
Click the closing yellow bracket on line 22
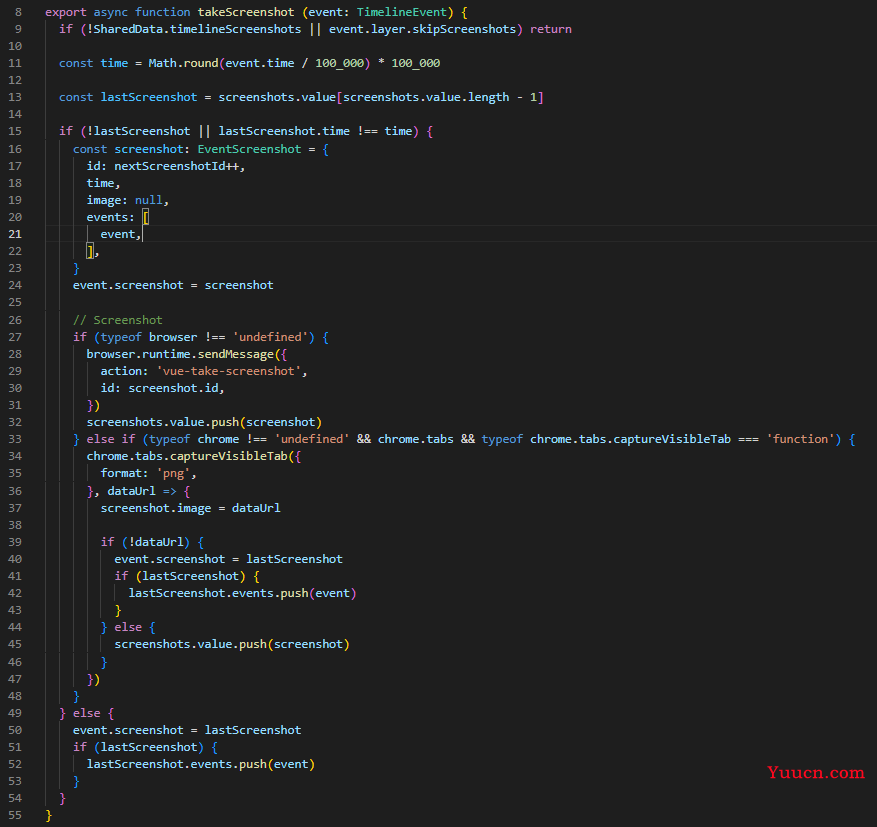[90, 252]
